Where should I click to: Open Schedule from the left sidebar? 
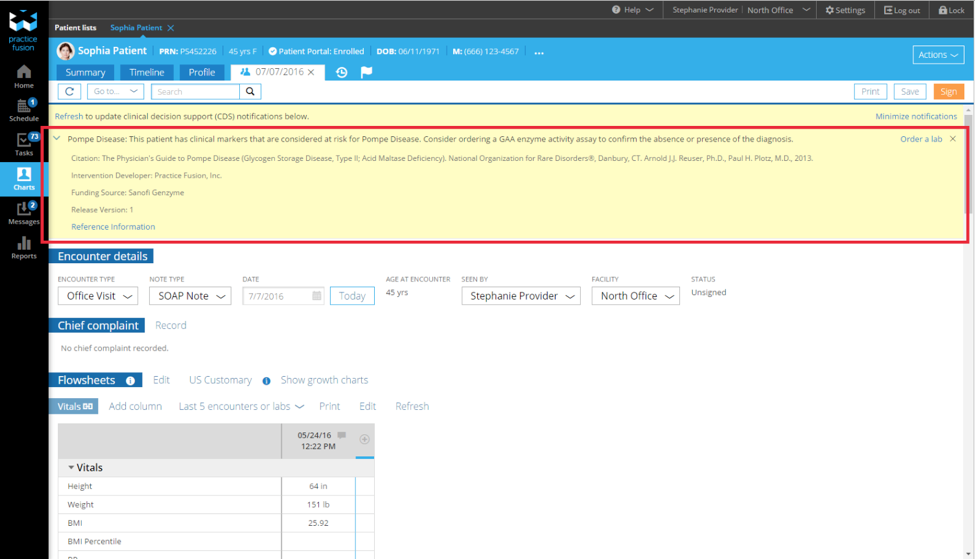(x=23, y=109)
